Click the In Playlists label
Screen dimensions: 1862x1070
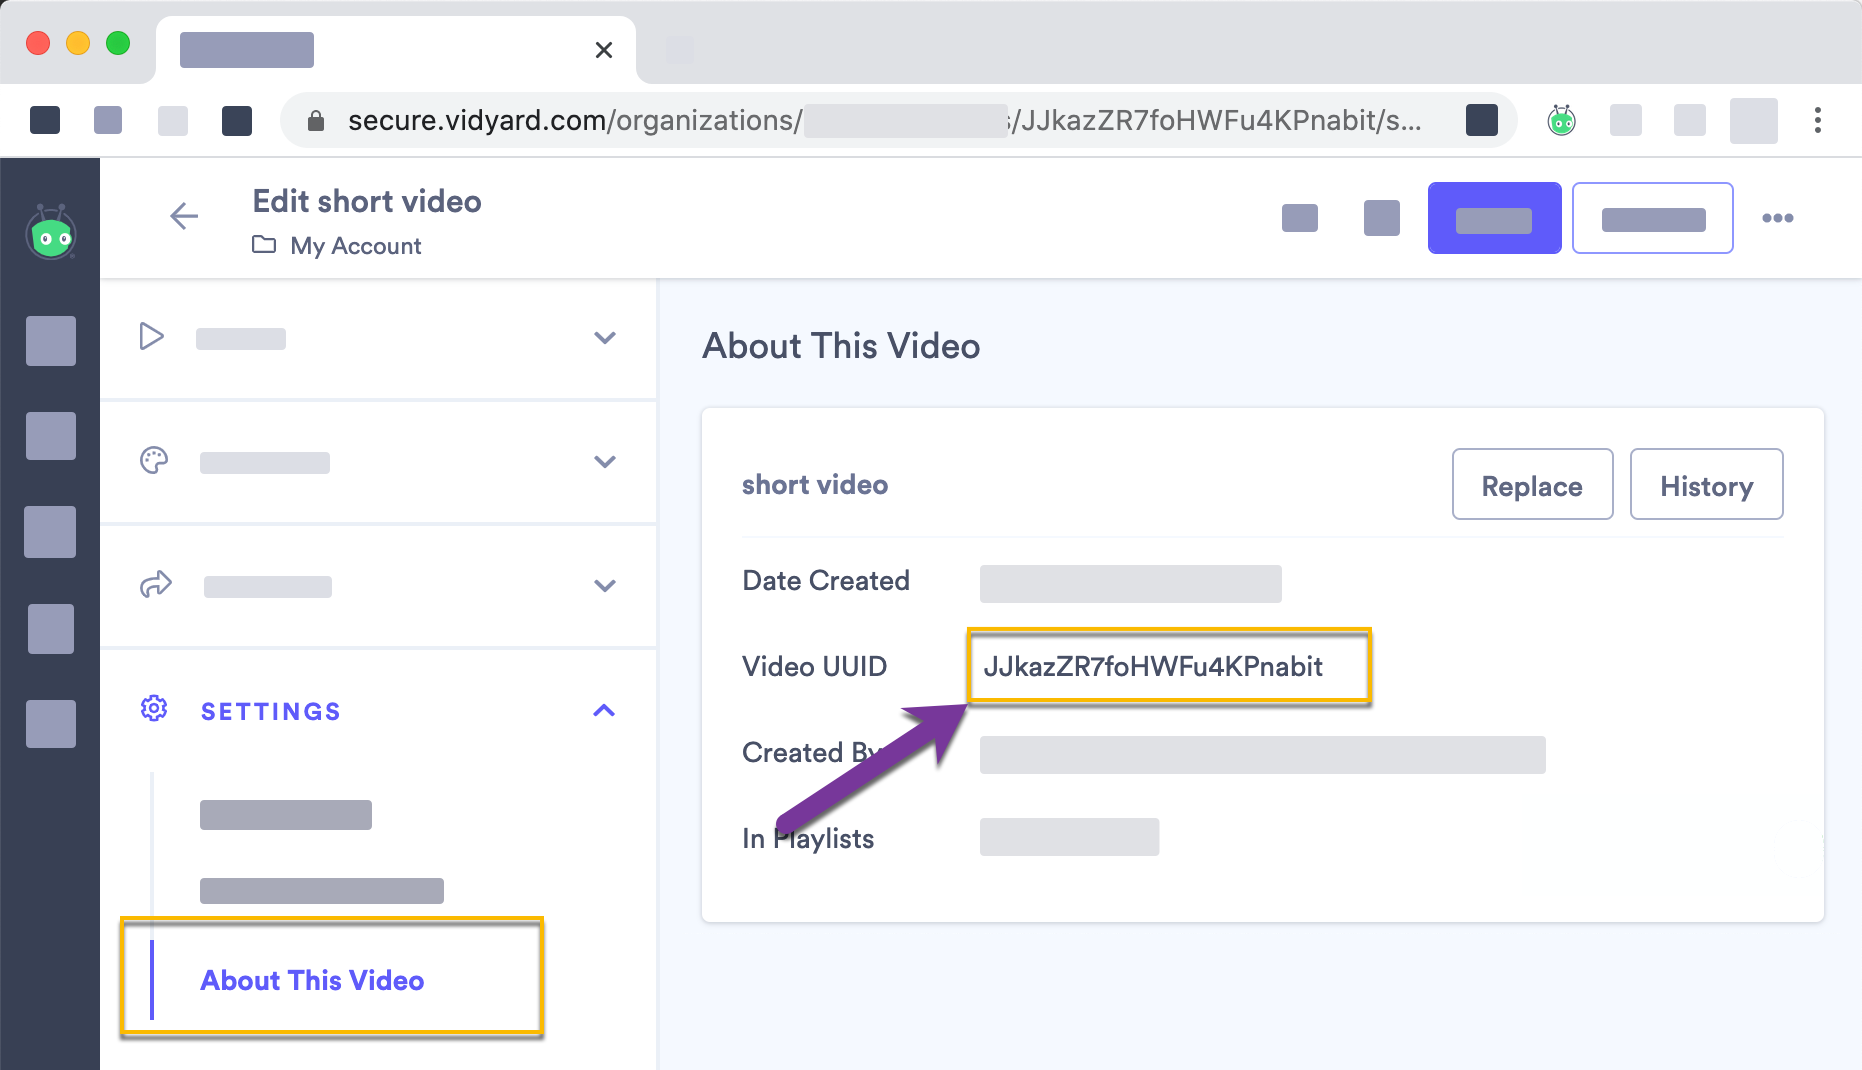click(808, 839)
